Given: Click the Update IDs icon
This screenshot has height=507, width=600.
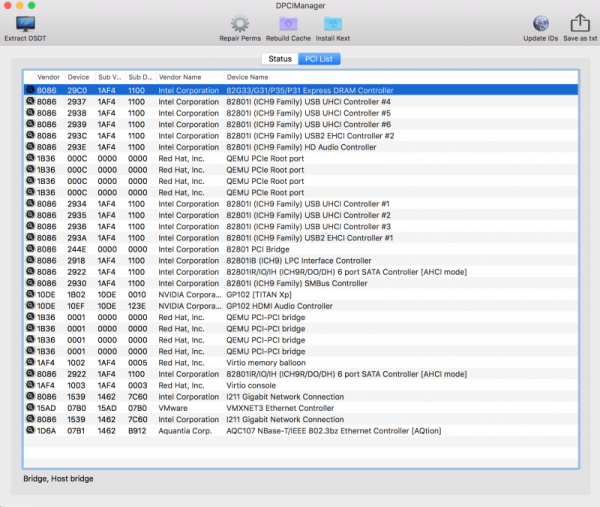Looking at the screenshot, I should click(540, 23).
